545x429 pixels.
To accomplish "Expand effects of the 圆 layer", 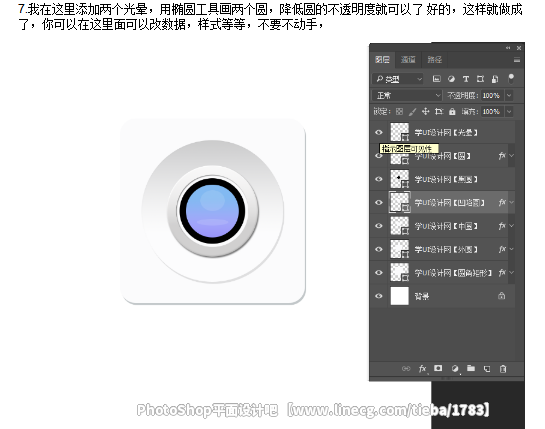I will point(511,156).
